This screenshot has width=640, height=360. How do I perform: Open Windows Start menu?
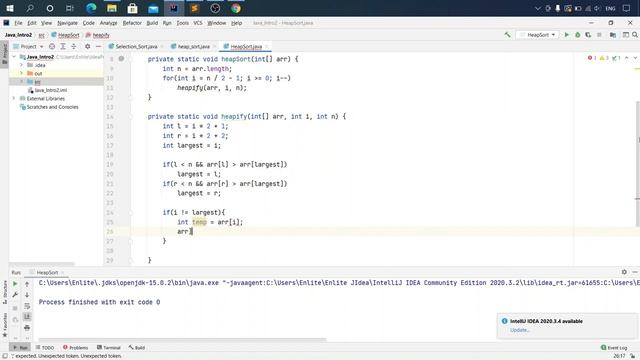coord(10,8)
